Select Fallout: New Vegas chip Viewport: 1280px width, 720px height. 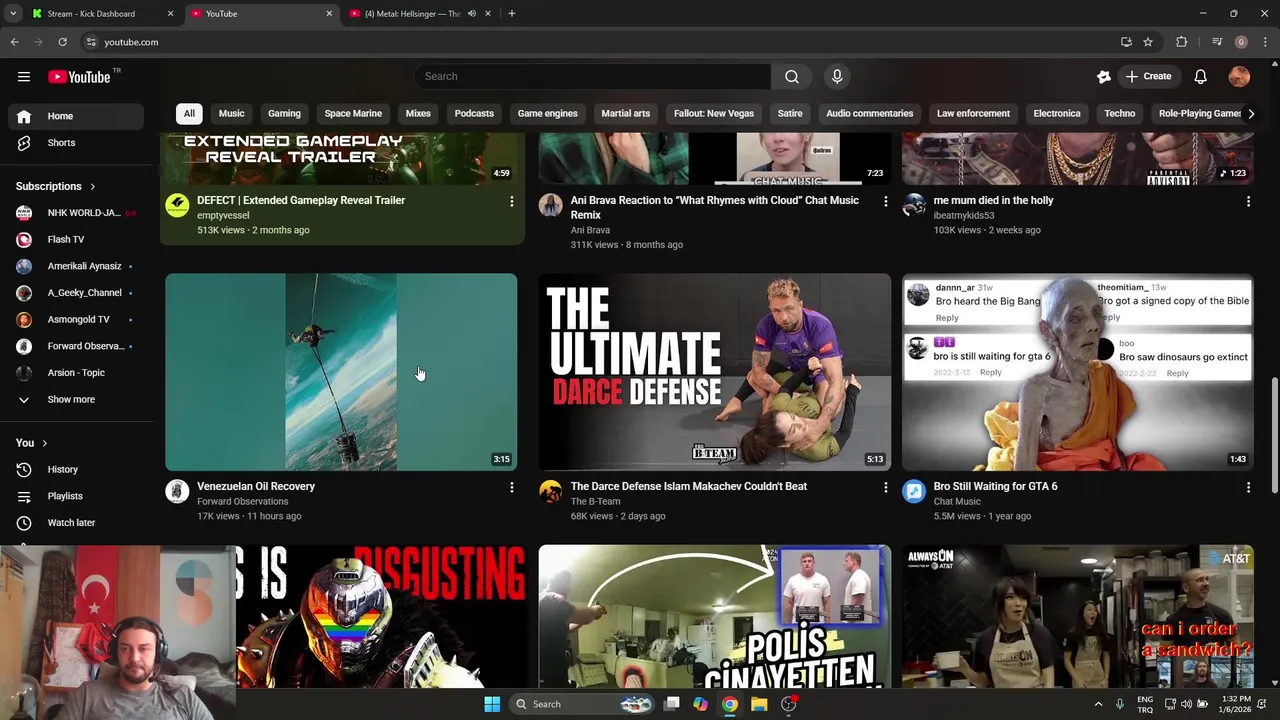[x=714, y=114]
